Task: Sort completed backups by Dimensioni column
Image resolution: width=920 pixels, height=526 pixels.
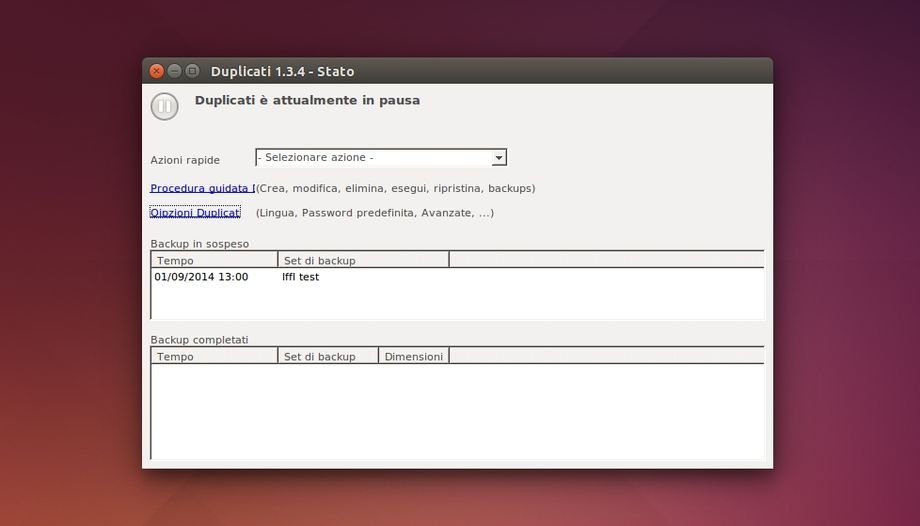Action: pyautogui.click(x=413, y=356)
